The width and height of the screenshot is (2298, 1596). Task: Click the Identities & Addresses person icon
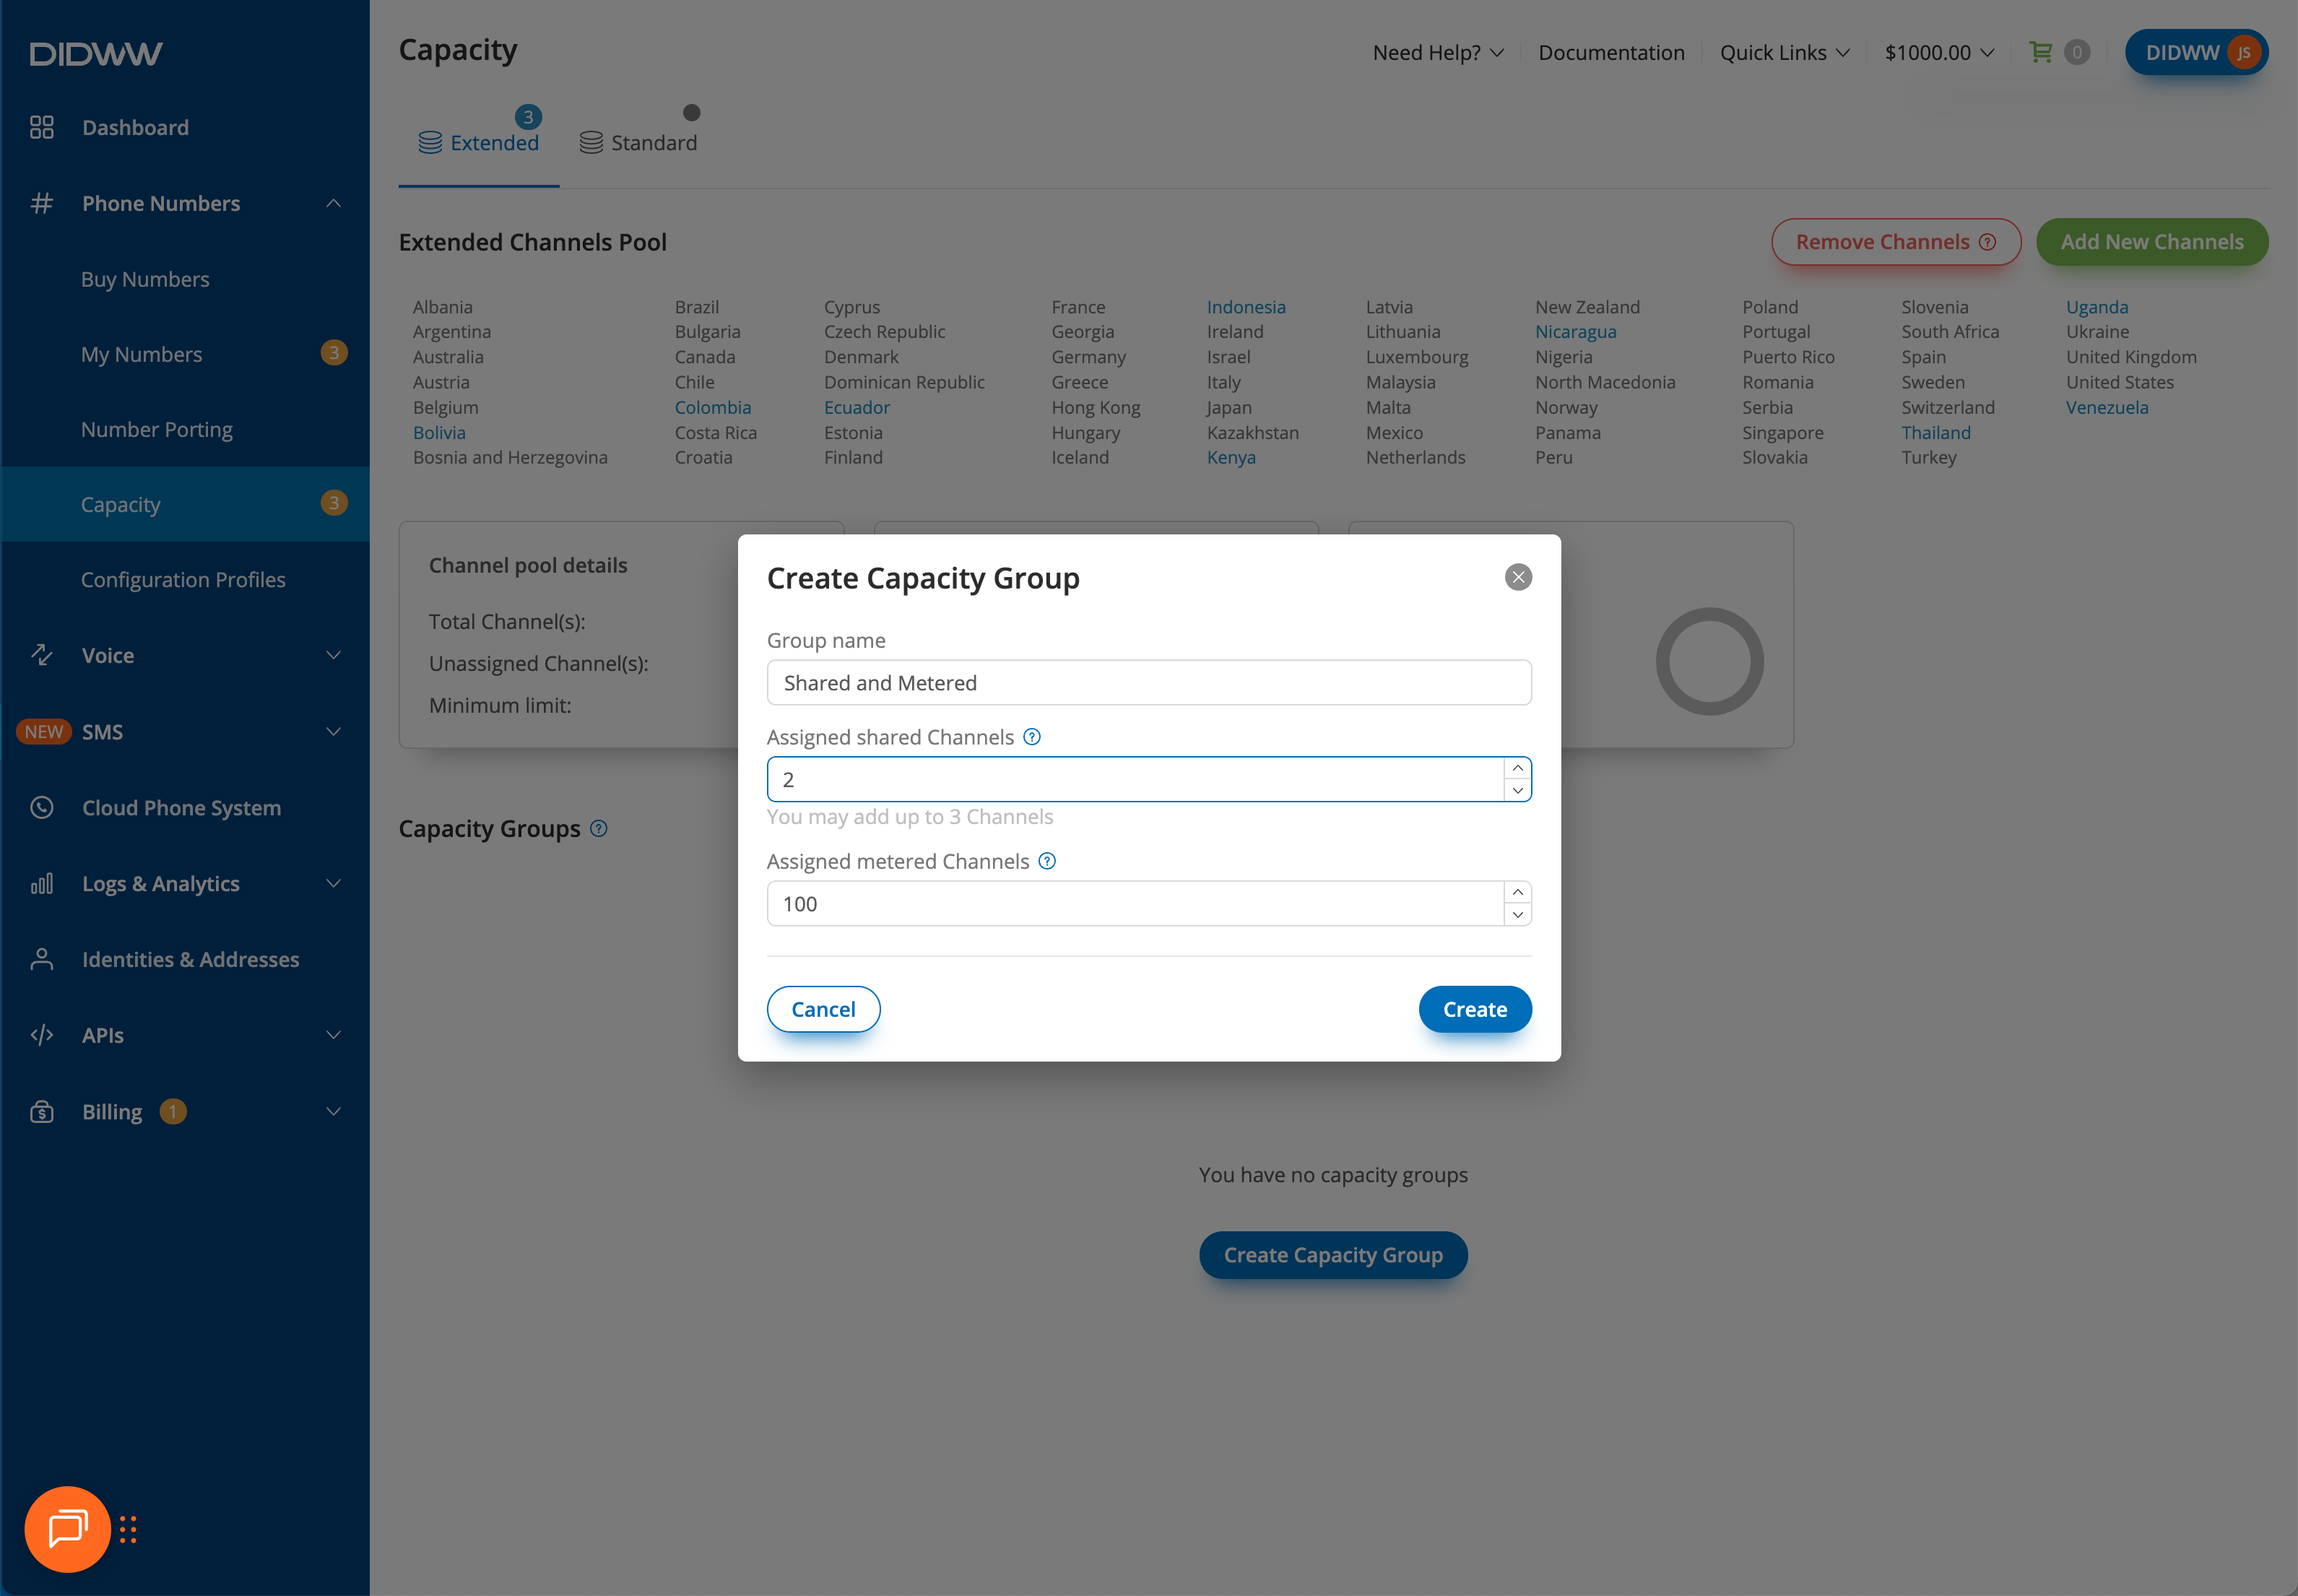pos(41,959)
